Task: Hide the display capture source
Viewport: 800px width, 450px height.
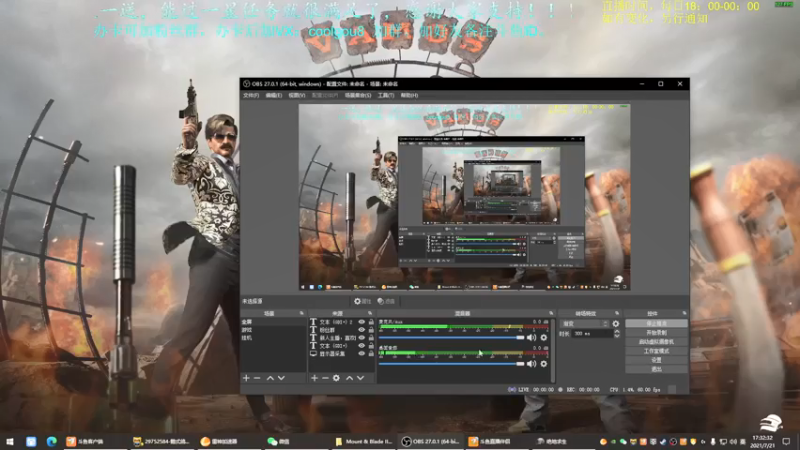Action: coord(362,353)
